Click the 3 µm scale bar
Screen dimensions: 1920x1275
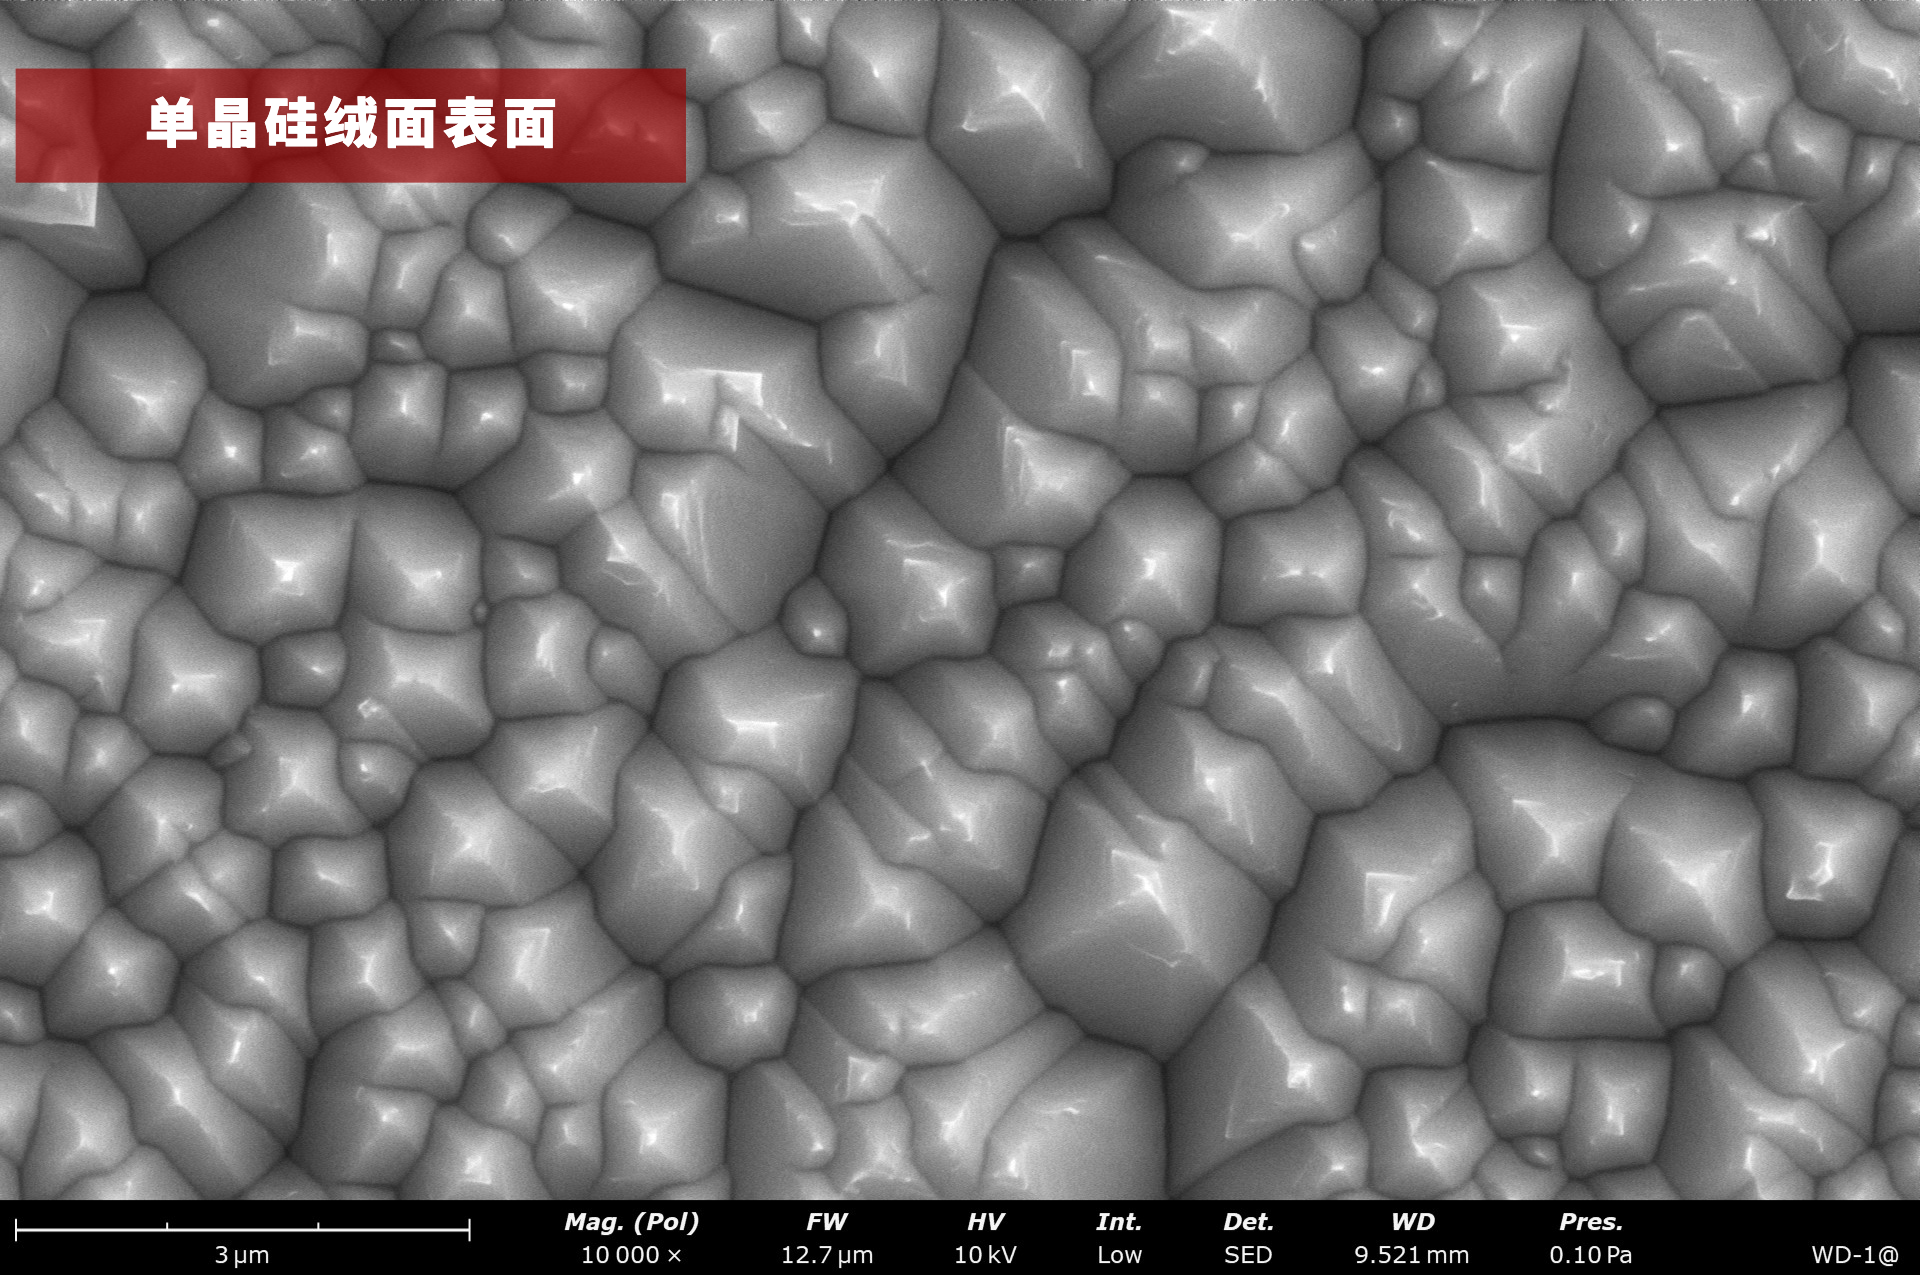tap(243, 1229)
